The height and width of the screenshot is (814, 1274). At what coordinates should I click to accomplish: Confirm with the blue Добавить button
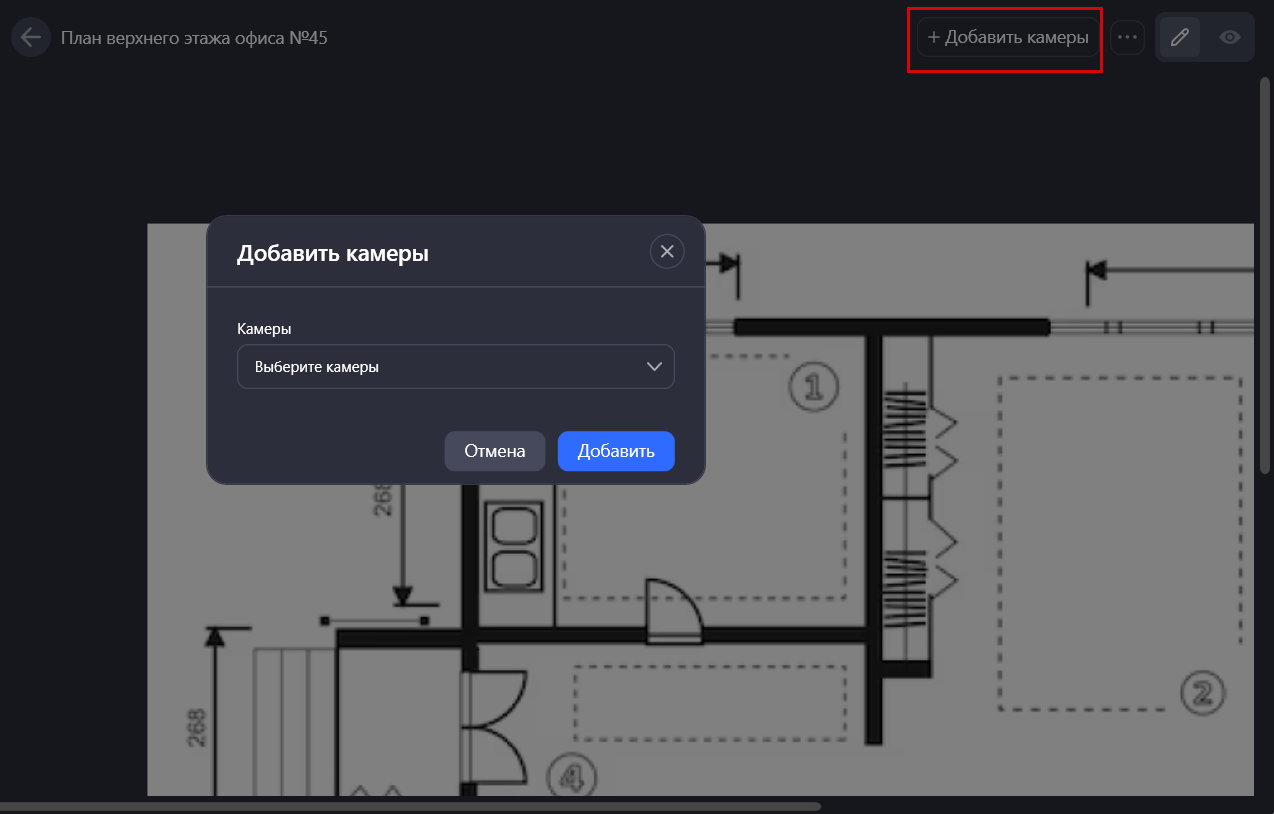pos(616,451)
